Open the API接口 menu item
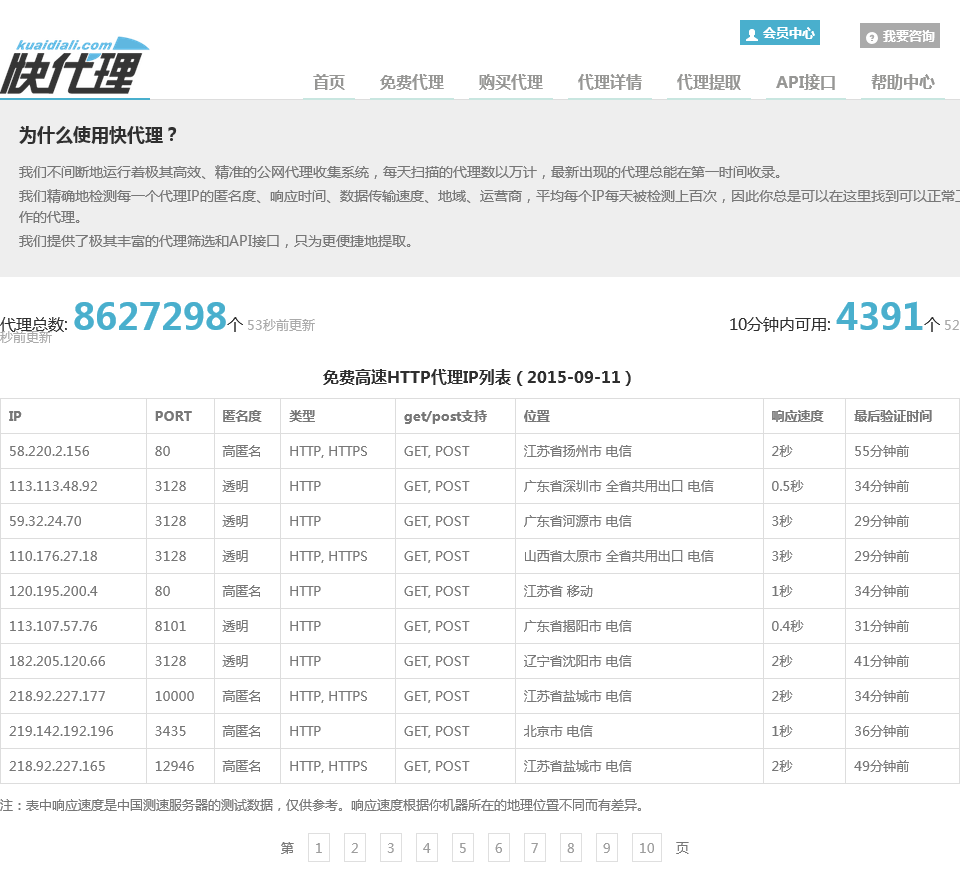 click(806, 82)
